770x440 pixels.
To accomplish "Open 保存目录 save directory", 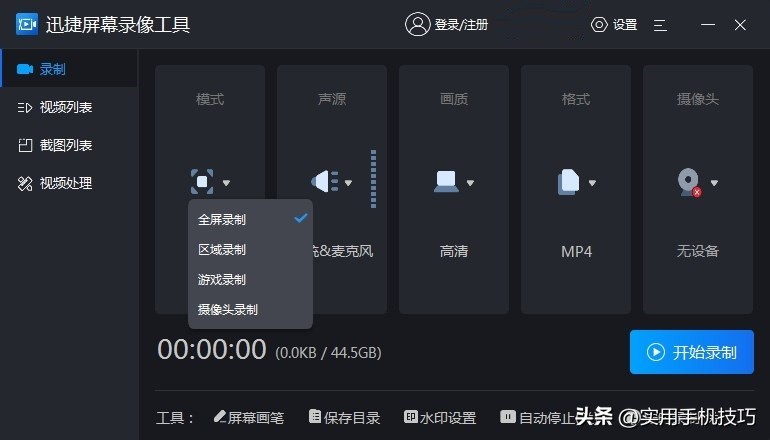I will [x=352, y=418].
